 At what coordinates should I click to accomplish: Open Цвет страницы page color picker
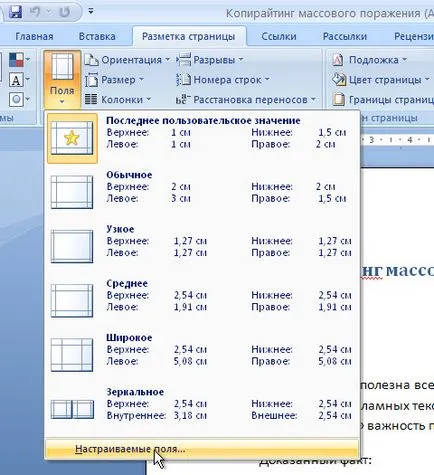tap(381, 80)
